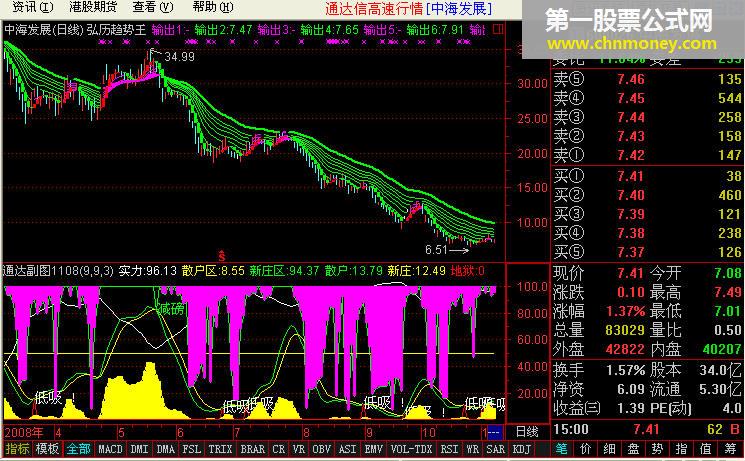Switch to the VOL-TDX indicator
Viewport: 745px width, 461px height.
411,449
